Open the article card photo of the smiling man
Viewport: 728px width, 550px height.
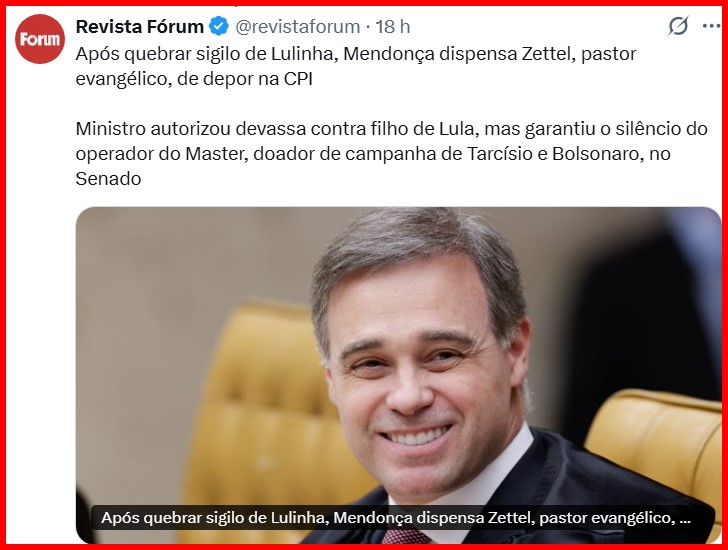pos(398,375)
